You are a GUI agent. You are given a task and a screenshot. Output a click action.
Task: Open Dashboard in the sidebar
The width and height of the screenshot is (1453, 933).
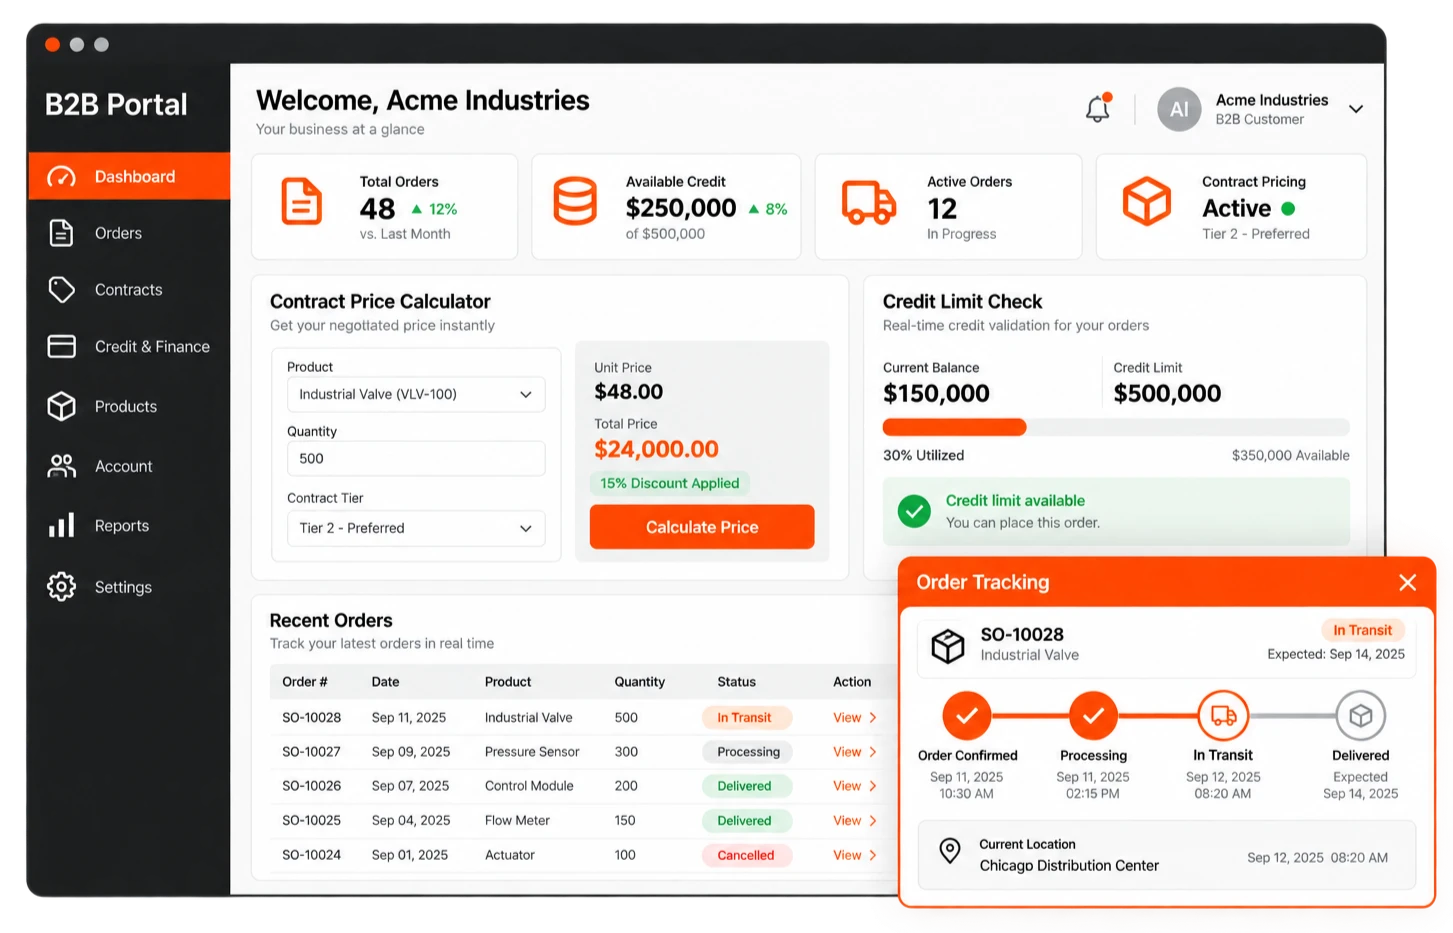tap(129, 176)
